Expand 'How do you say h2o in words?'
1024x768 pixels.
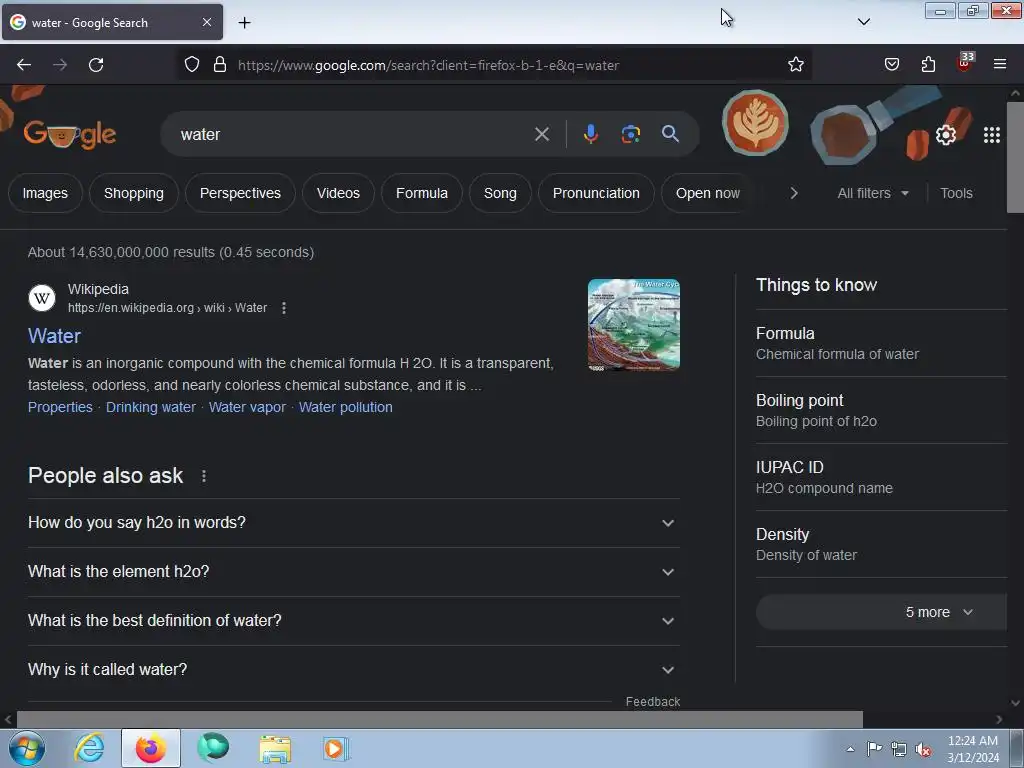(353, 523)
